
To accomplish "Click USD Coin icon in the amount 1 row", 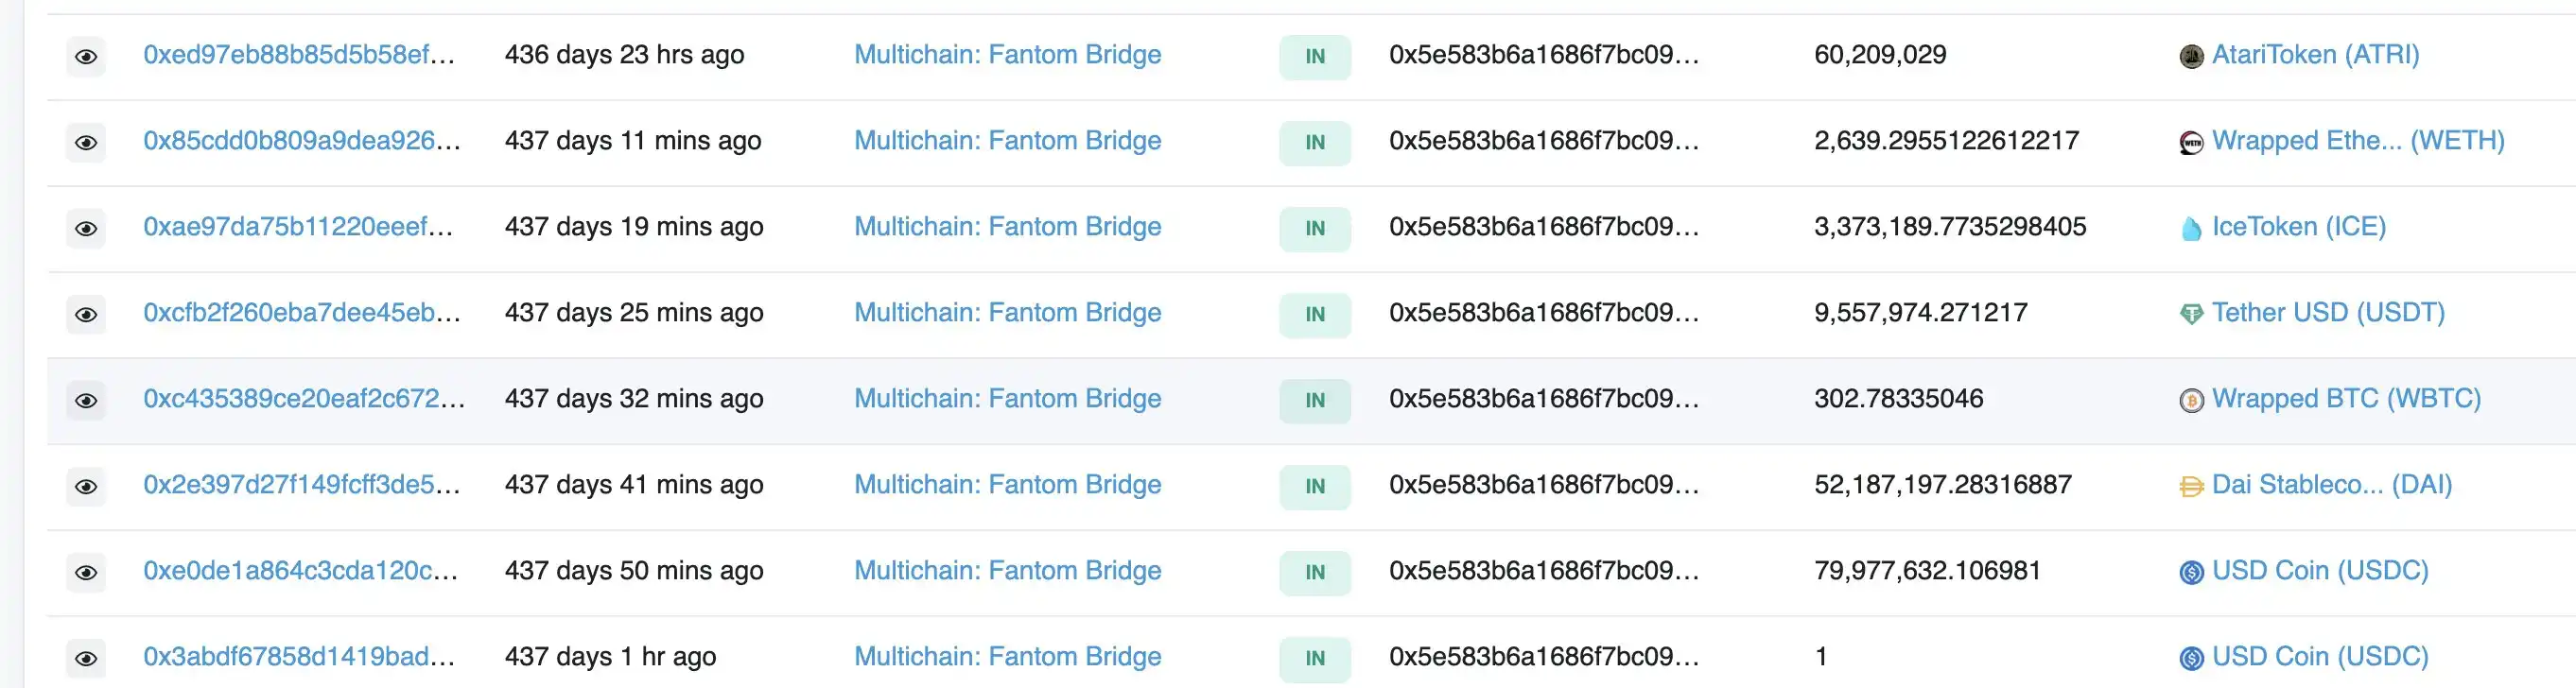I will pyautogui.click(x=2190, y=659).
